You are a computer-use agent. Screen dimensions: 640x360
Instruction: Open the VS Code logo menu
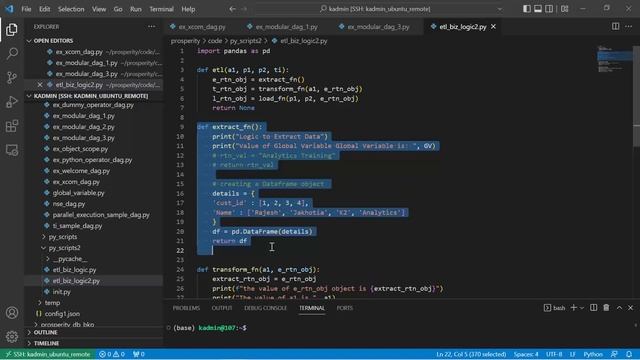(x=9, y=9)
